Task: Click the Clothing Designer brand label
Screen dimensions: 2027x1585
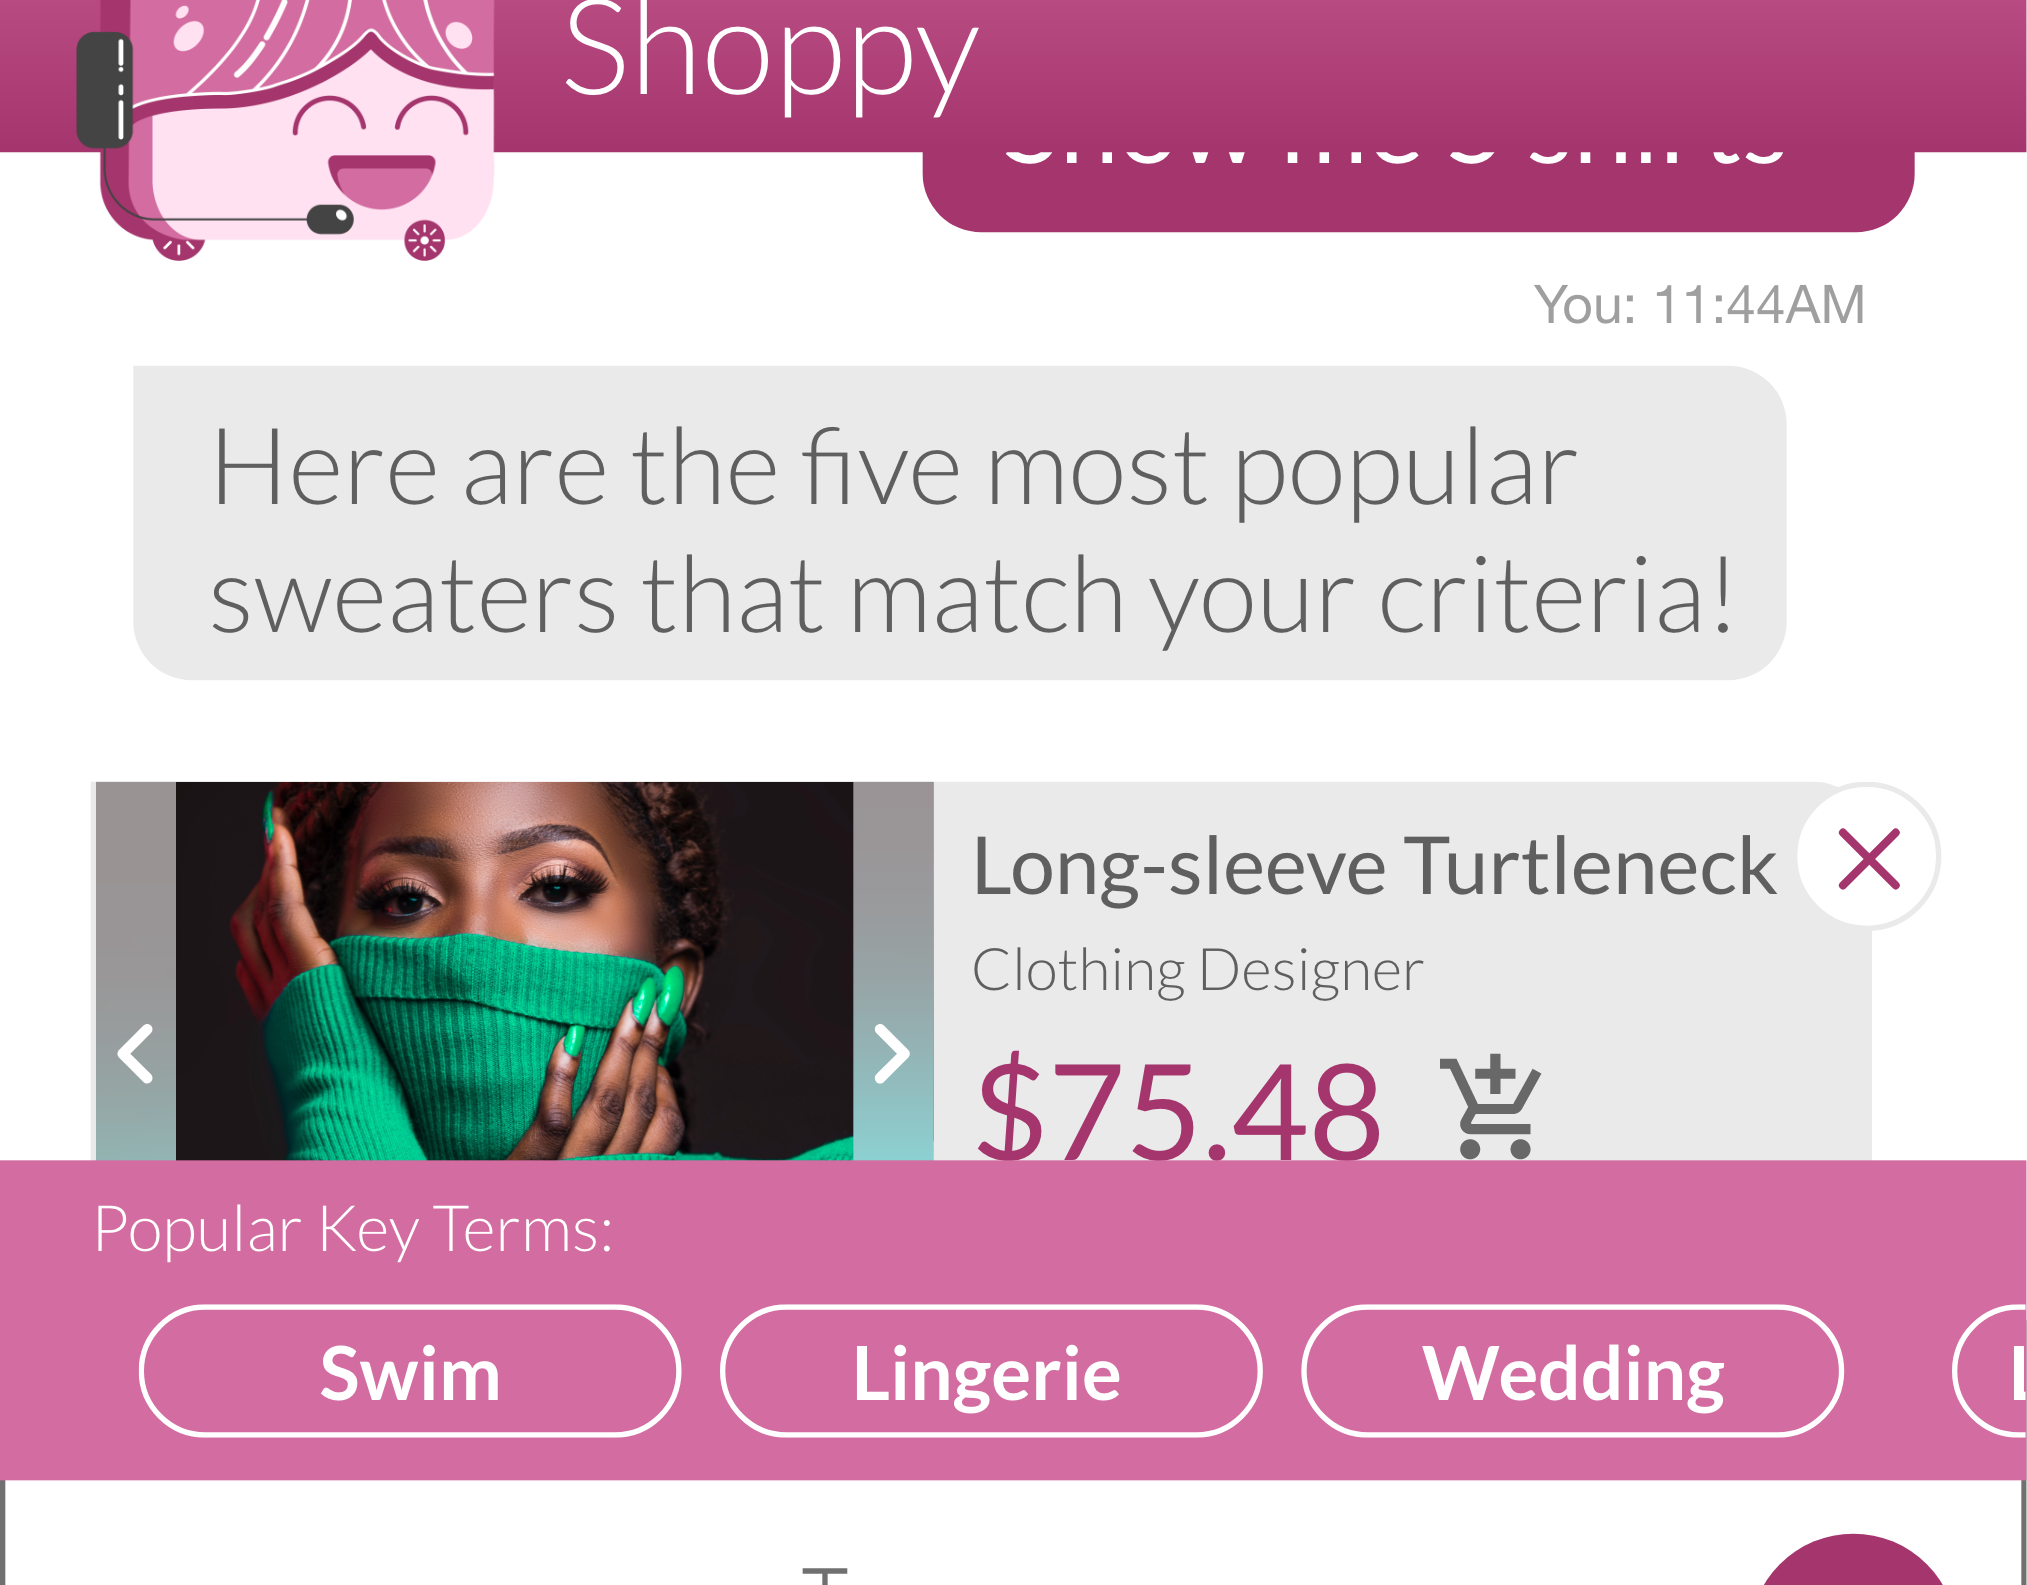Action: [1197, 970]
